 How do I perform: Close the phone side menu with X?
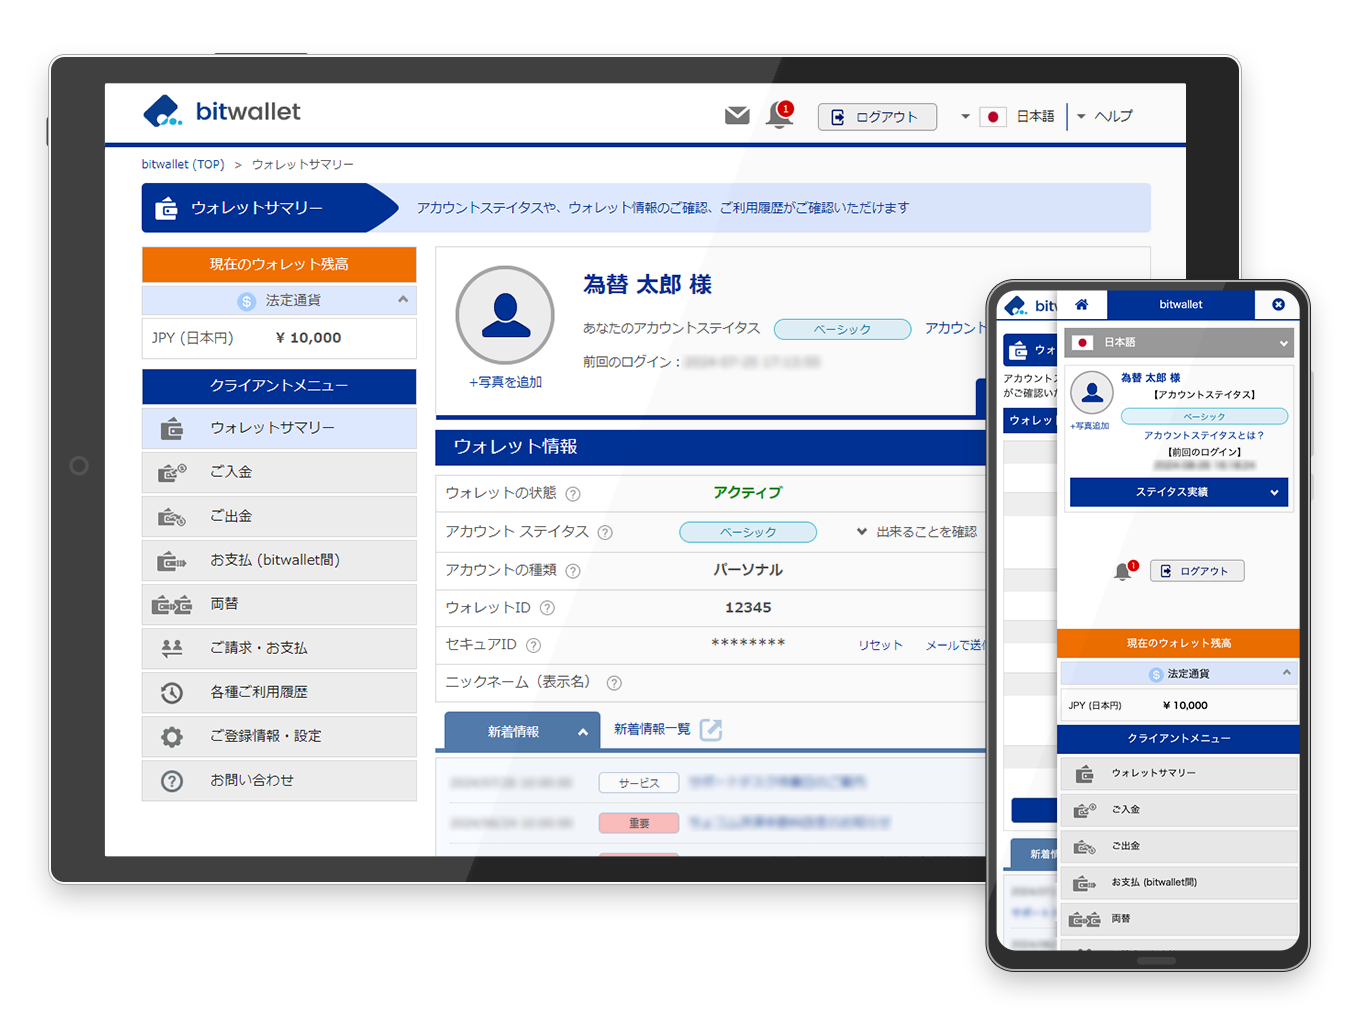click(1278, 305)
